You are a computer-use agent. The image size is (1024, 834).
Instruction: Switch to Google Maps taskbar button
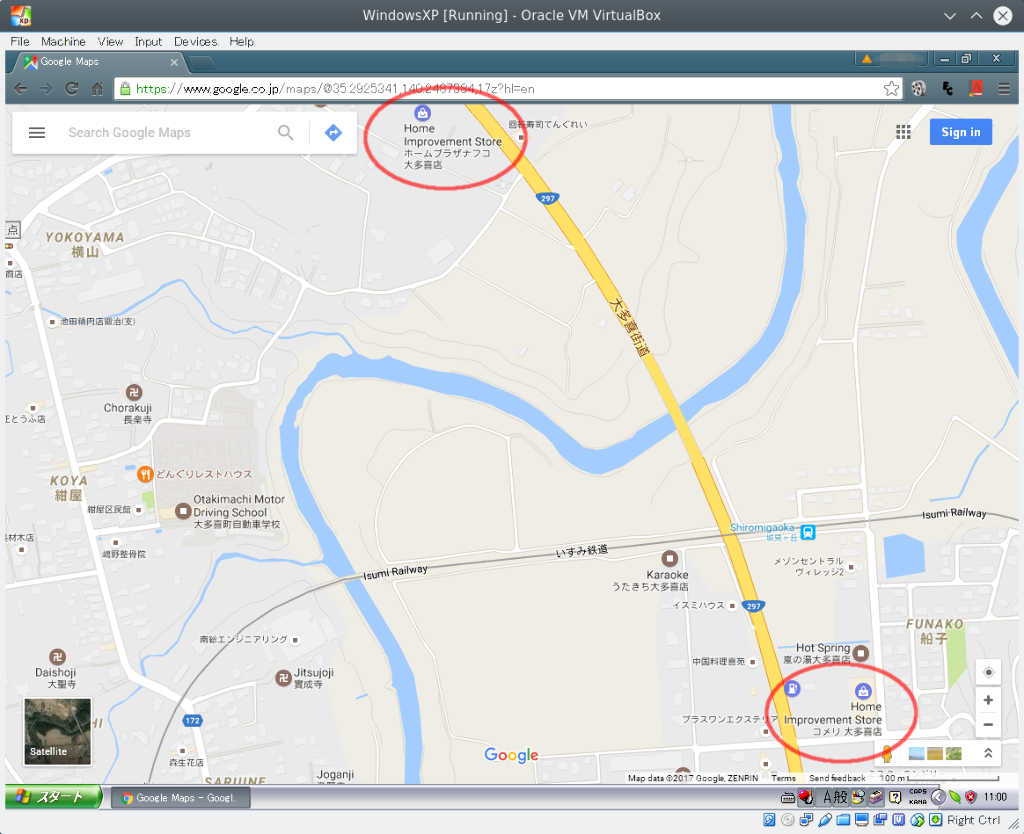click(180, 797)
